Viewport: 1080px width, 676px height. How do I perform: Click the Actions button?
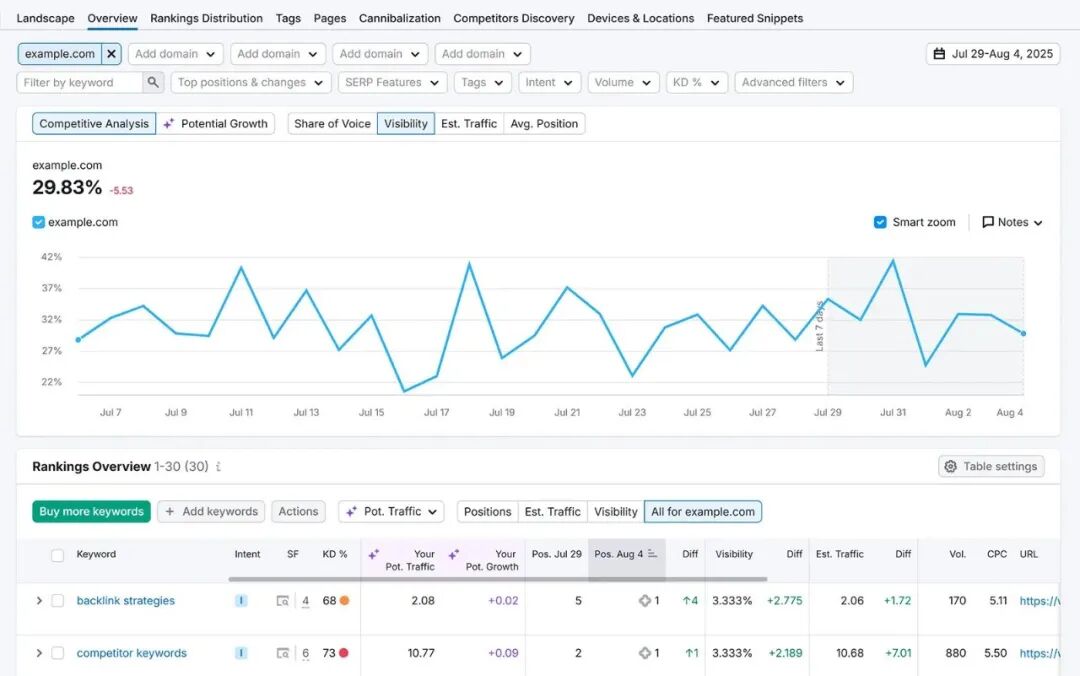tap(298, 511)
